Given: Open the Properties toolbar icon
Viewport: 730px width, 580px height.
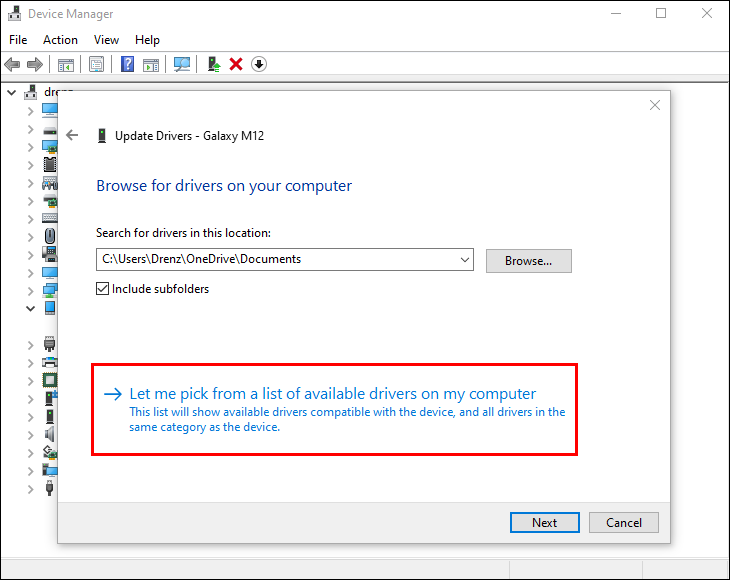Looking at the screenshot, I should 97,64.
